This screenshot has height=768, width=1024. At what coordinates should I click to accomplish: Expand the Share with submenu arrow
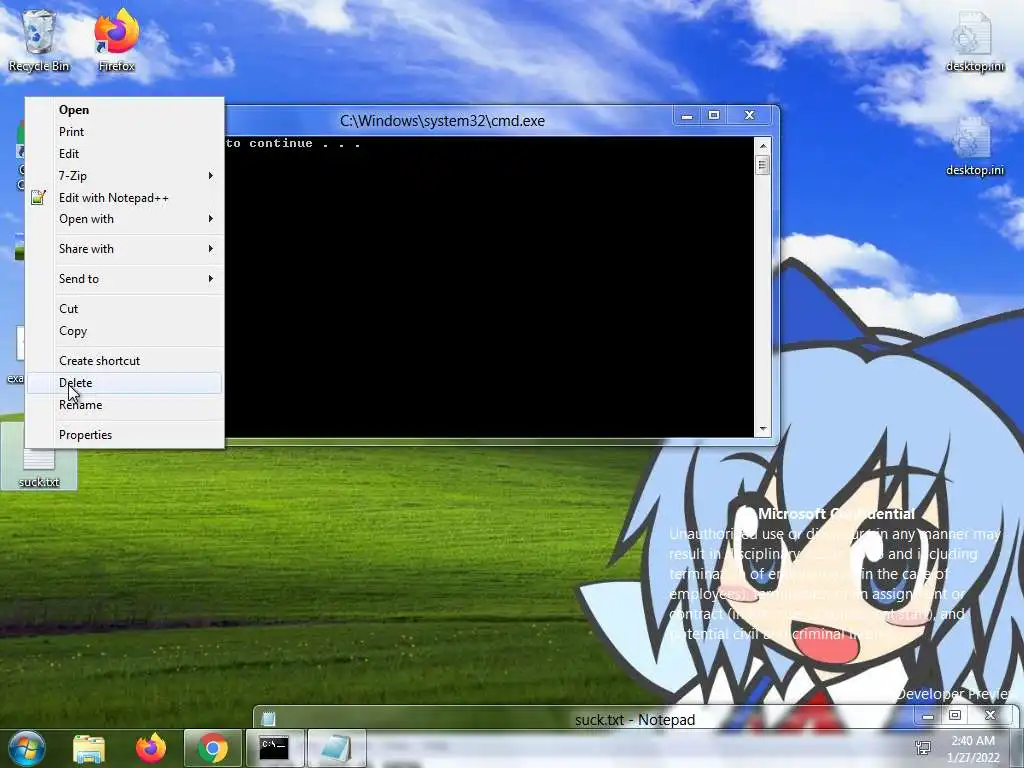point(210,248)
